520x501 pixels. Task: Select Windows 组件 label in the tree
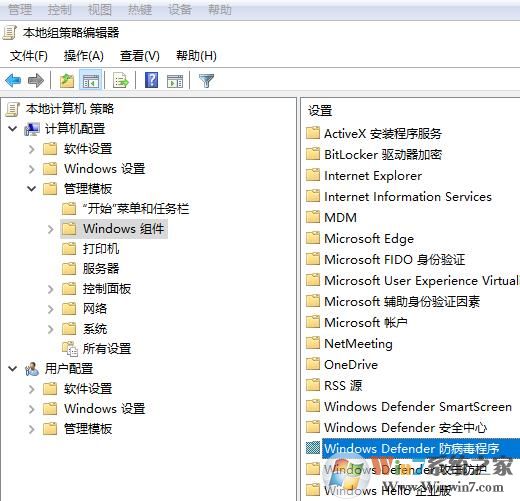pyautogui.click(x=123, y=229)
